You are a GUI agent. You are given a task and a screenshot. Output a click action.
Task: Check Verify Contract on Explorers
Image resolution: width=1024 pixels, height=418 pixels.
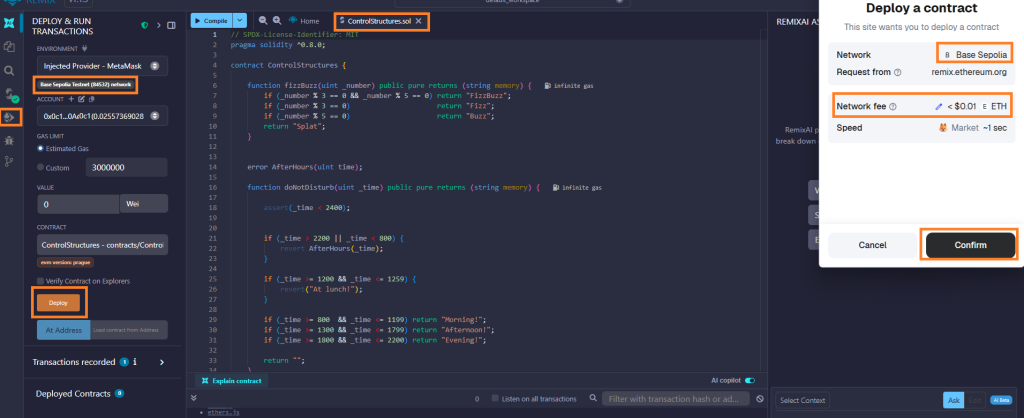pyautogui.click(x=41, y=281)
